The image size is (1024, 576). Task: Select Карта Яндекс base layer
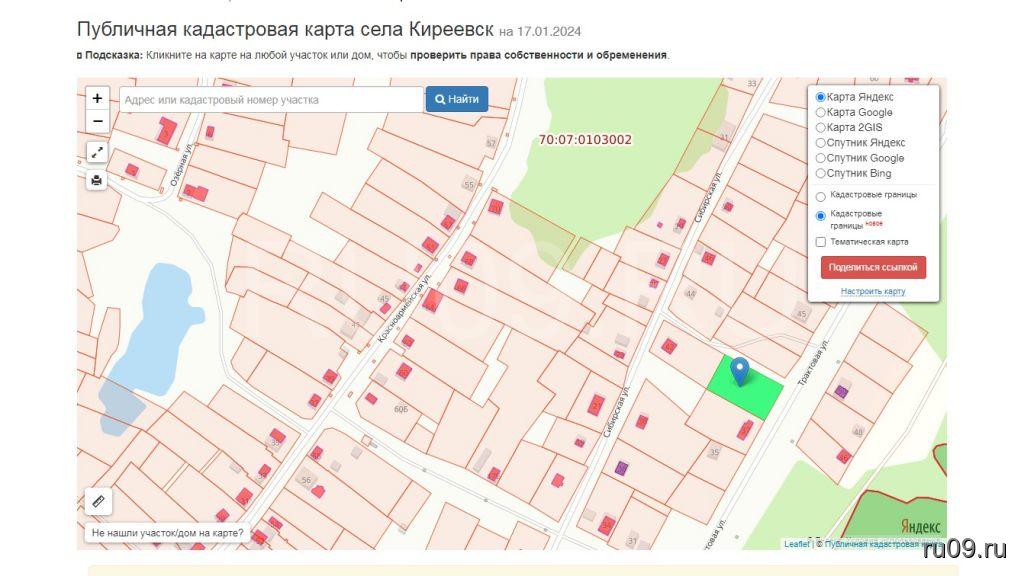pyautogui.click(x=821, y=97)
